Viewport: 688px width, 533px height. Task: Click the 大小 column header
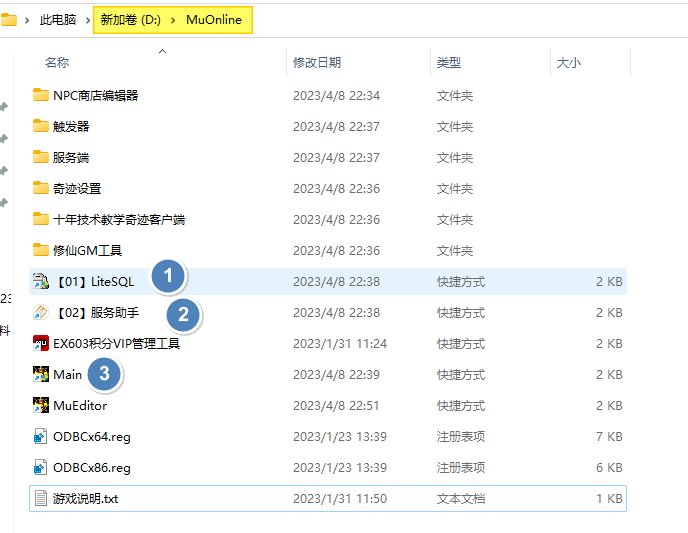567,63
